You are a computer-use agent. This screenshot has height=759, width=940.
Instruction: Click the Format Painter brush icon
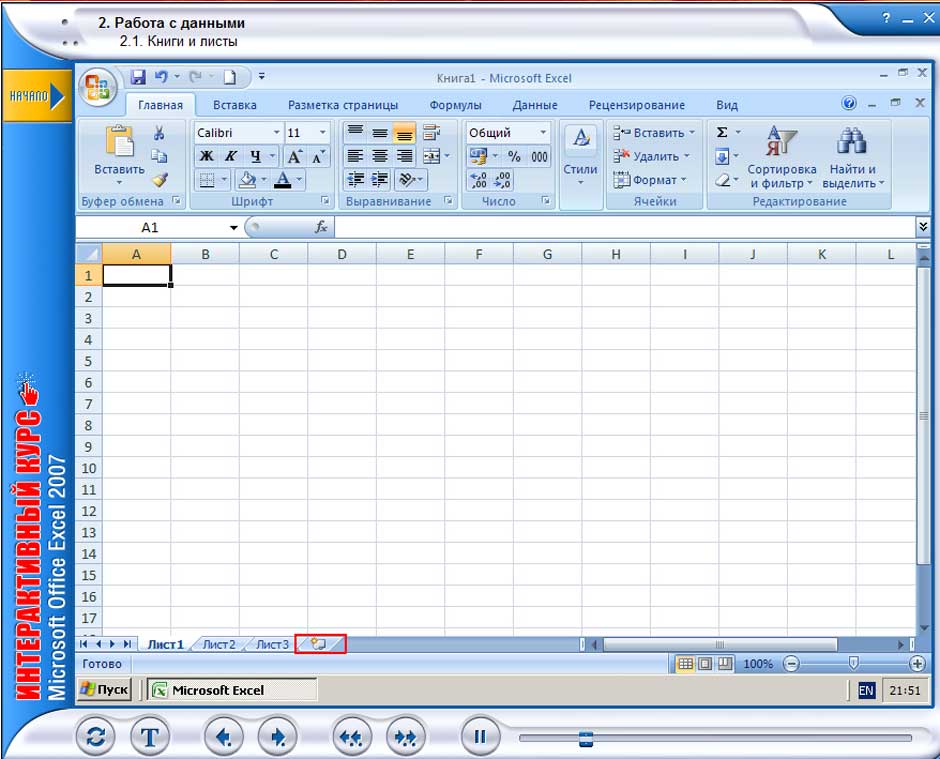(x=159, y=179)
